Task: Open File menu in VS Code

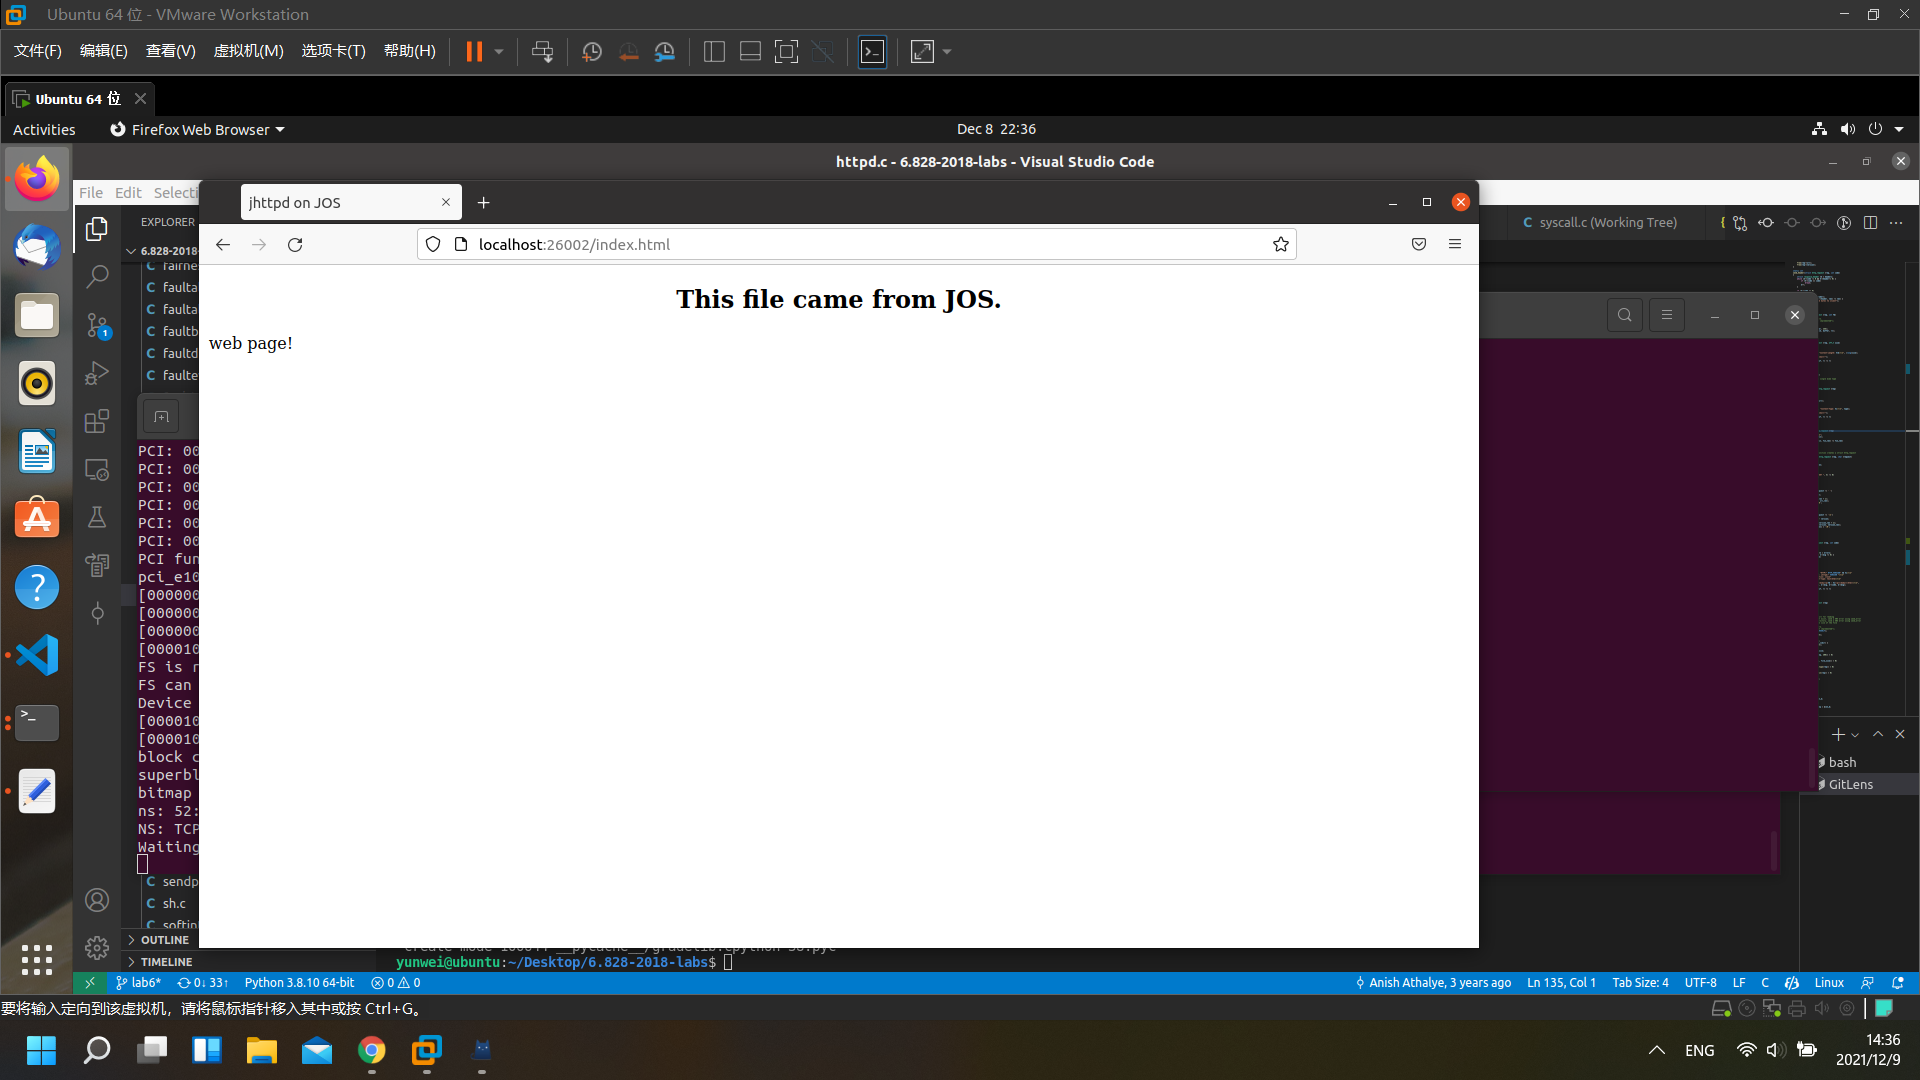Action: [x=91, y=193]
